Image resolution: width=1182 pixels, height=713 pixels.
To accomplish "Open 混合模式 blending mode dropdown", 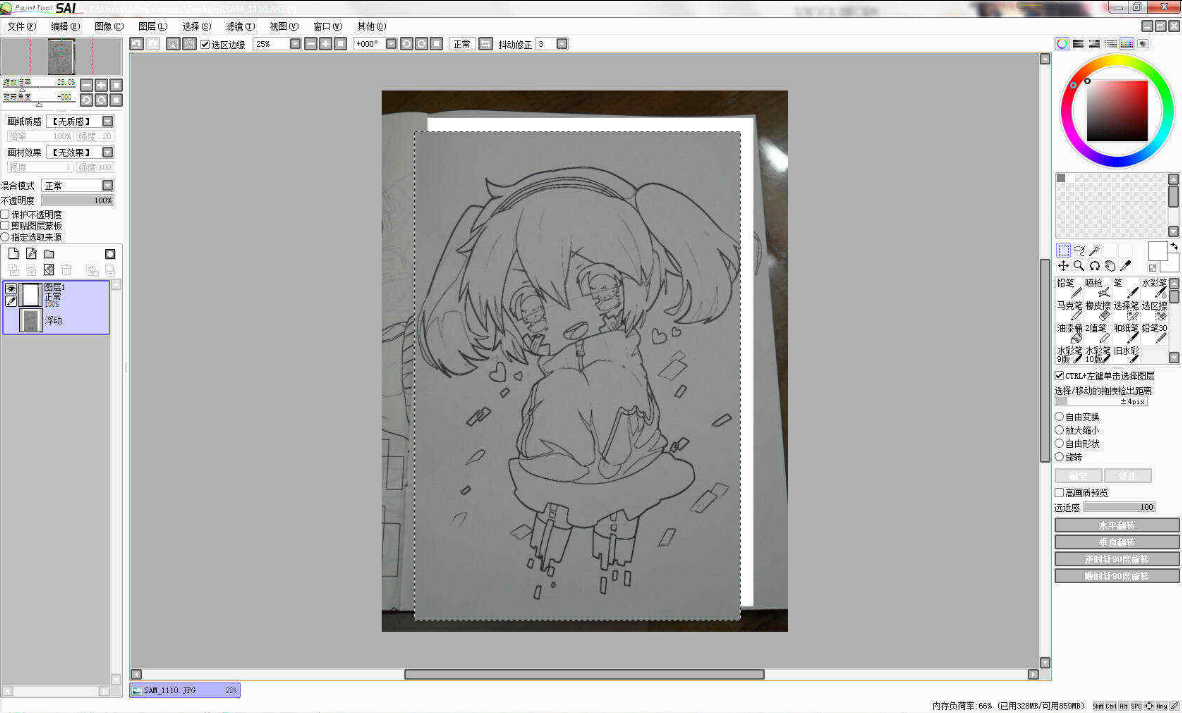I will 108,185.
